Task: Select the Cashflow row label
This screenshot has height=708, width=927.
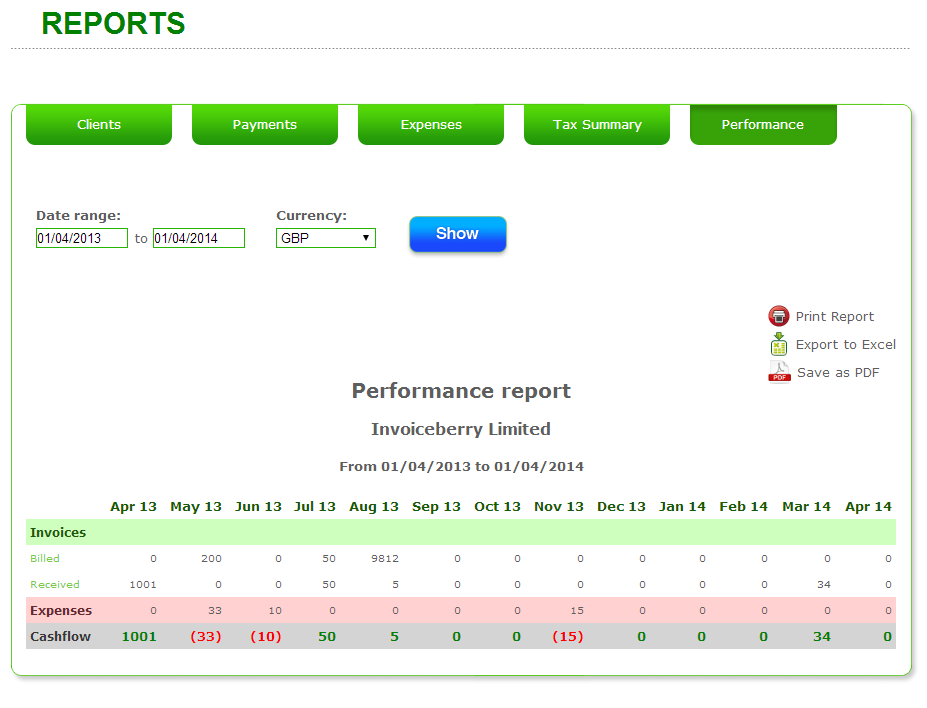Action: tap(61, 636)
